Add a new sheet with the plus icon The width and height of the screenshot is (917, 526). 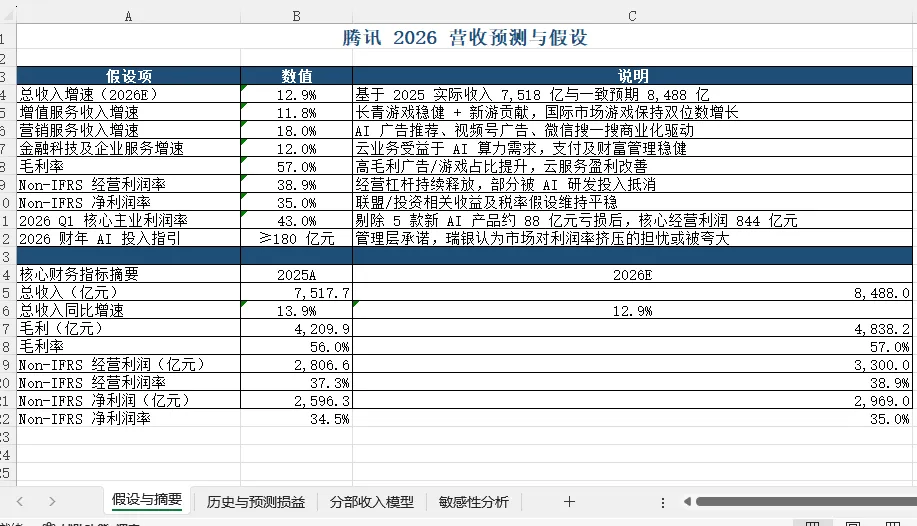coord(569,501)
